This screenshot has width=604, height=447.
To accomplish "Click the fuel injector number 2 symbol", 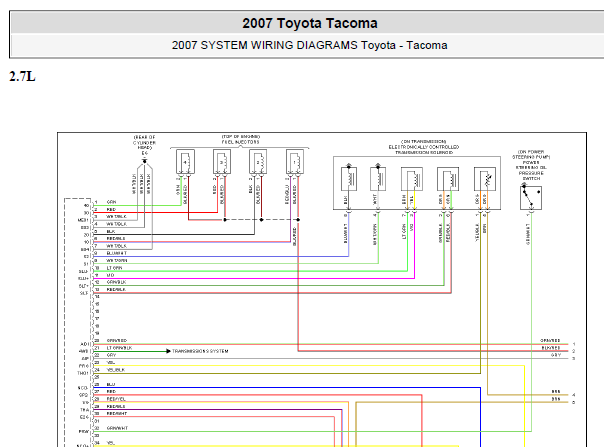I will tap(258, 162).
